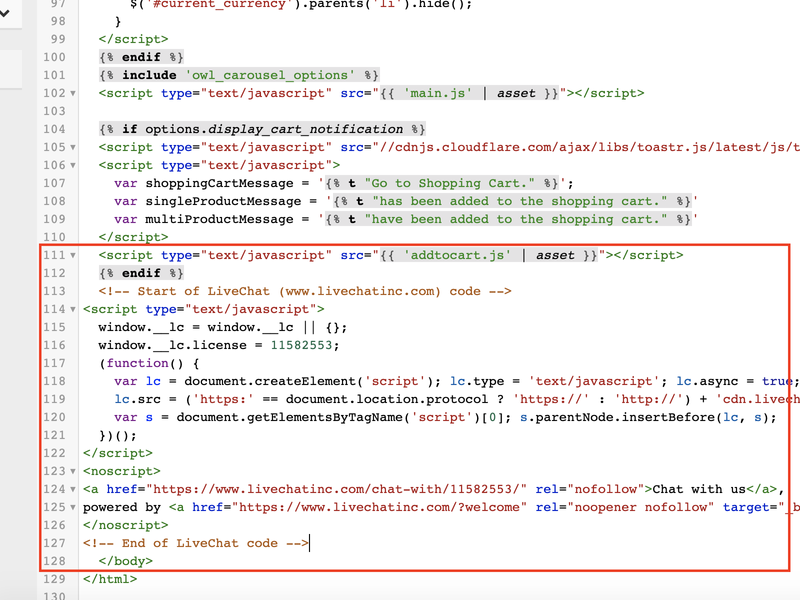Click line number 113 in the gutter
Screen dimensions: 800x600
55,291
